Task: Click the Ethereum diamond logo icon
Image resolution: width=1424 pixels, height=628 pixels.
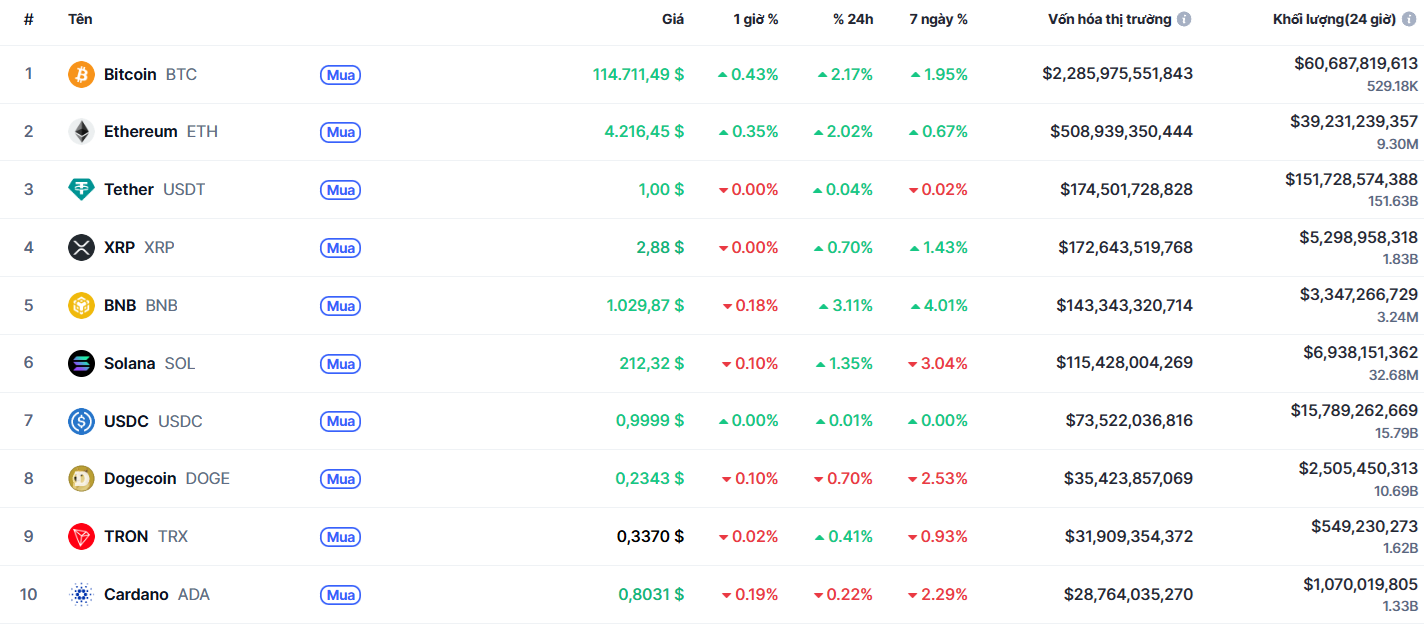Action: coord(81,132)
